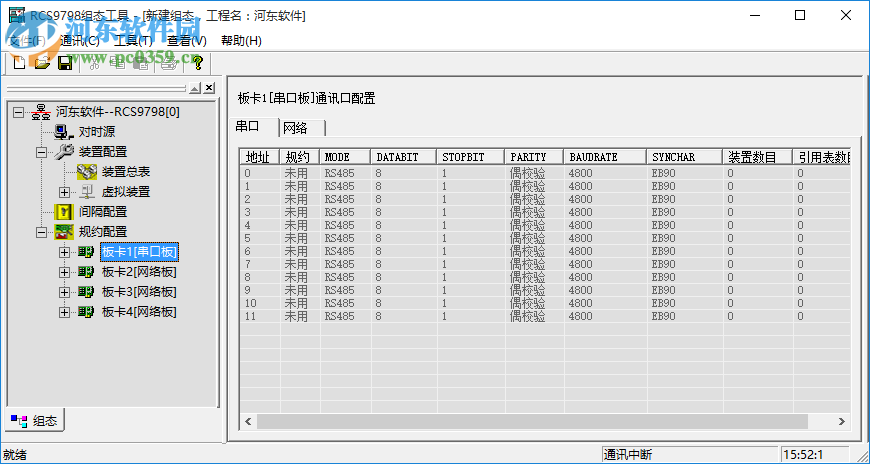The height and width of the screenshot is (464, 870).
Task: Expand 板卡1[串口板] with its plus box
Action: [x=64, y=252]
